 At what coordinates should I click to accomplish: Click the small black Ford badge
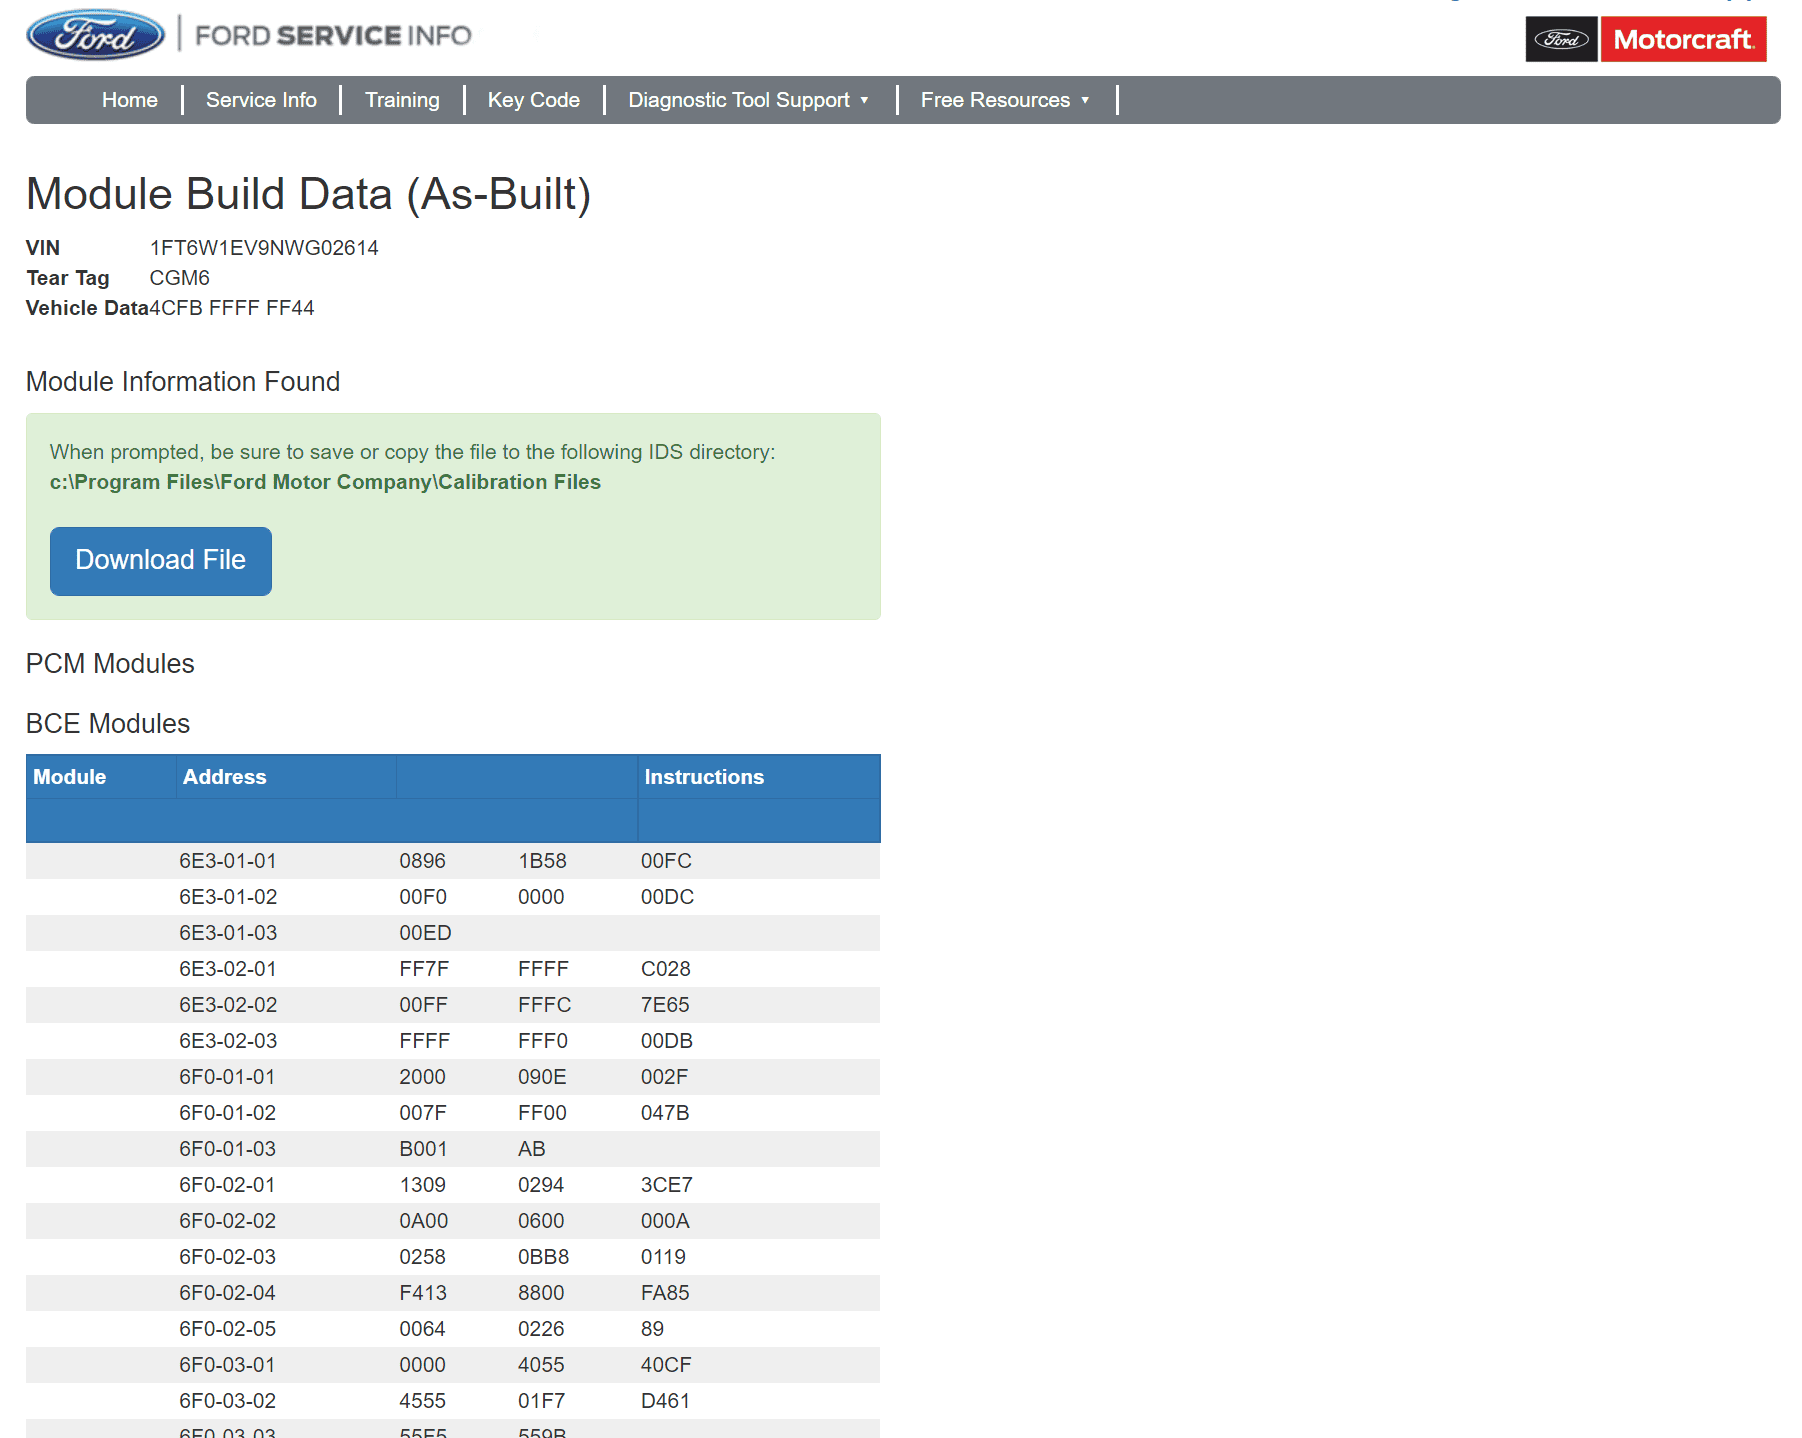1560,39
